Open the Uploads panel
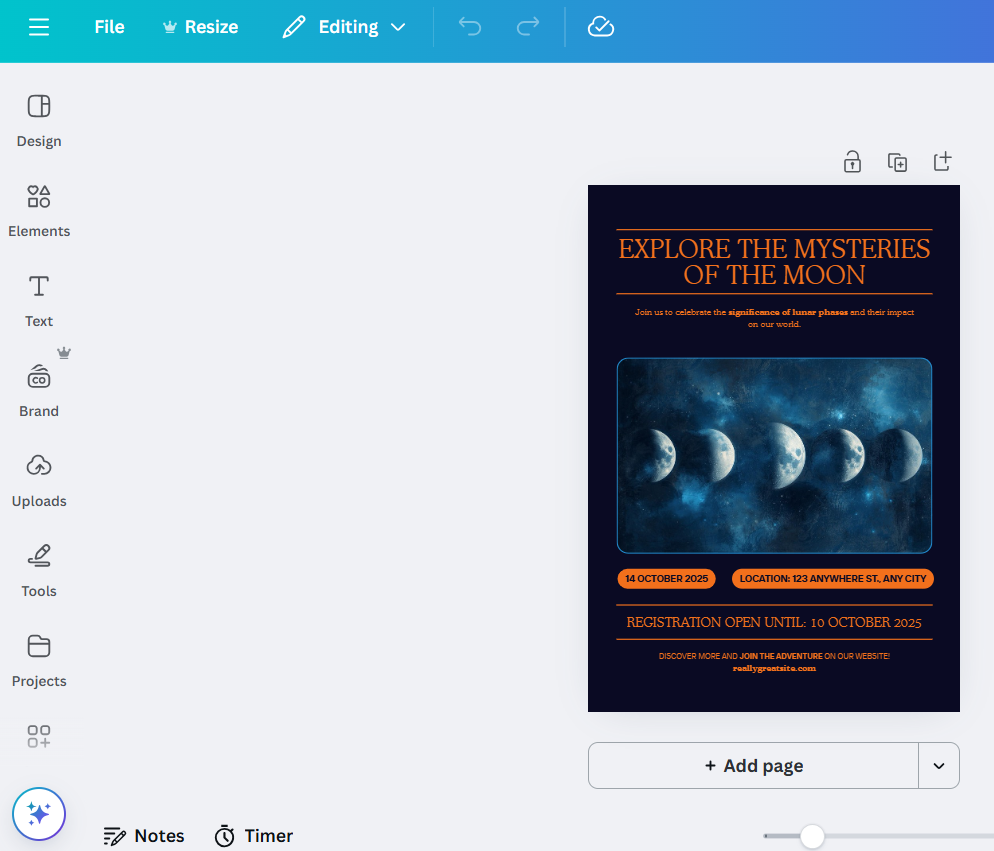The image size is (994, 851). 39,480
